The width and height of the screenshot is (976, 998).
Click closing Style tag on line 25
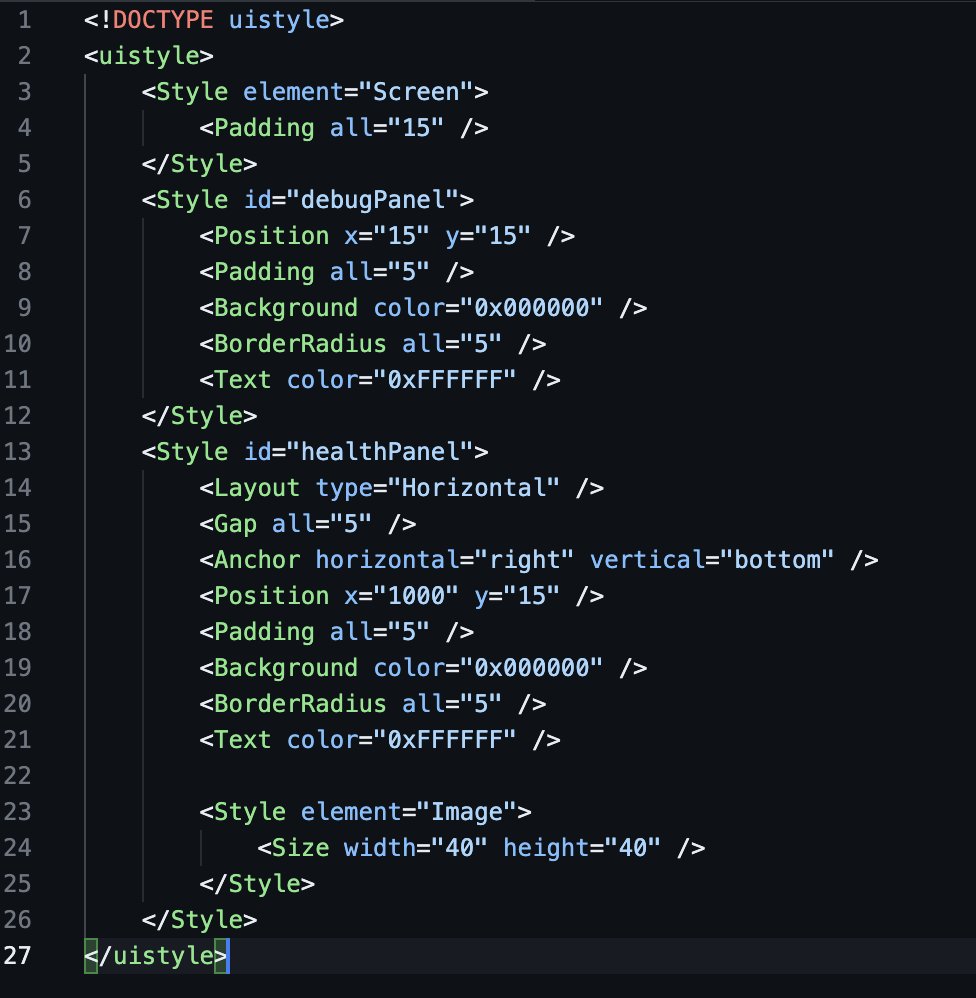click(257, 883)
